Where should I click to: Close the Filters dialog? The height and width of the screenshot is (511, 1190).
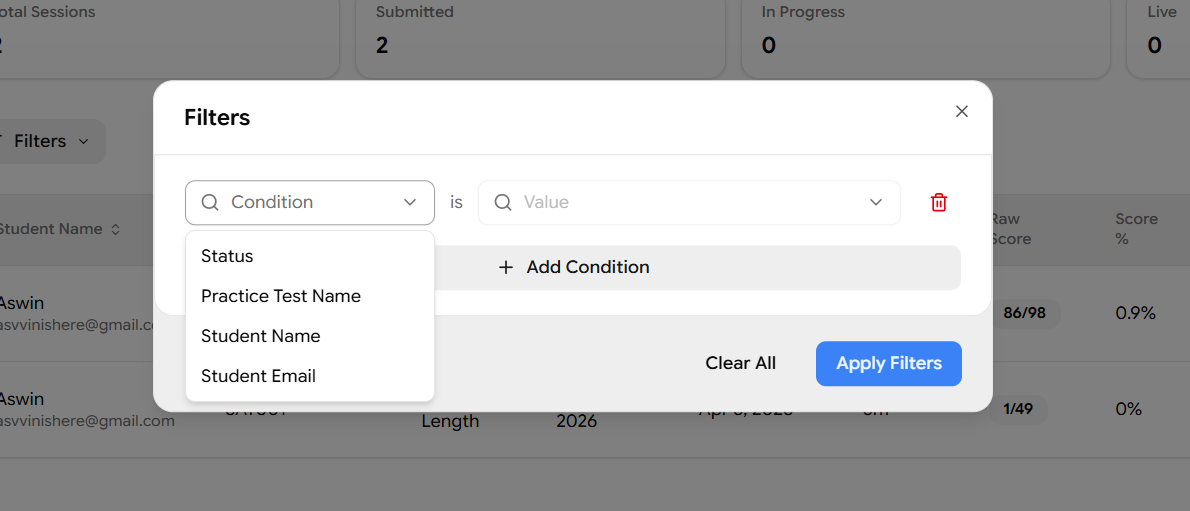(x=962, y=112)
